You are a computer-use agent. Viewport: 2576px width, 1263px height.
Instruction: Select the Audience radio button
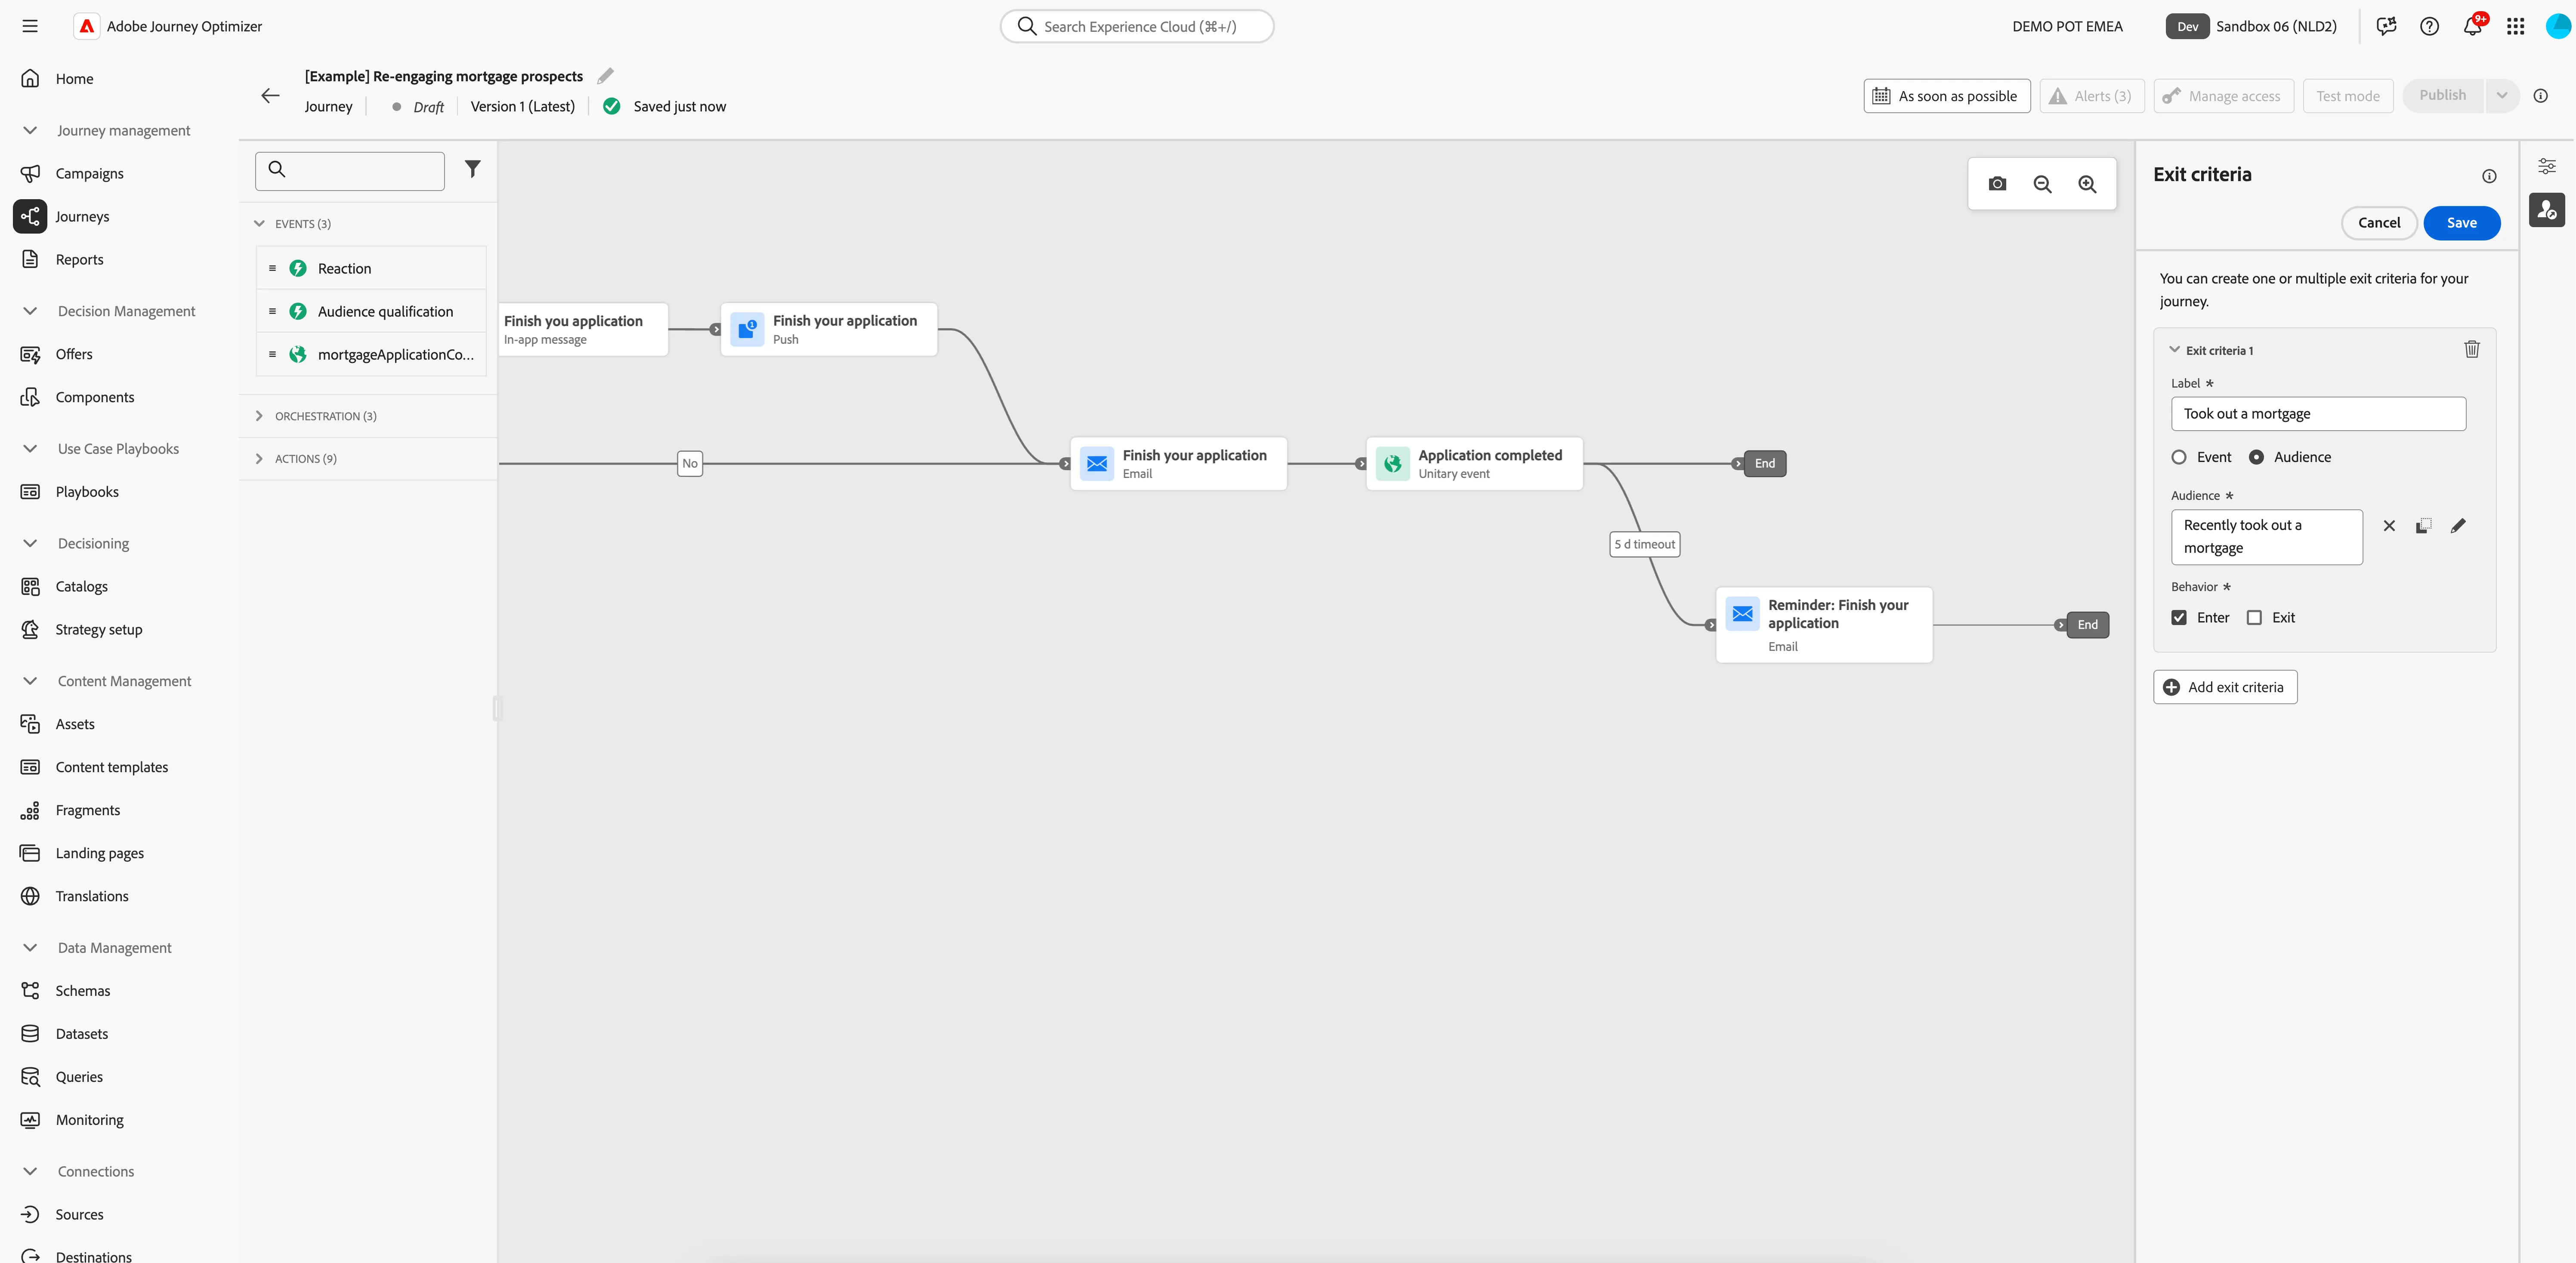[x=2256, y=457]
